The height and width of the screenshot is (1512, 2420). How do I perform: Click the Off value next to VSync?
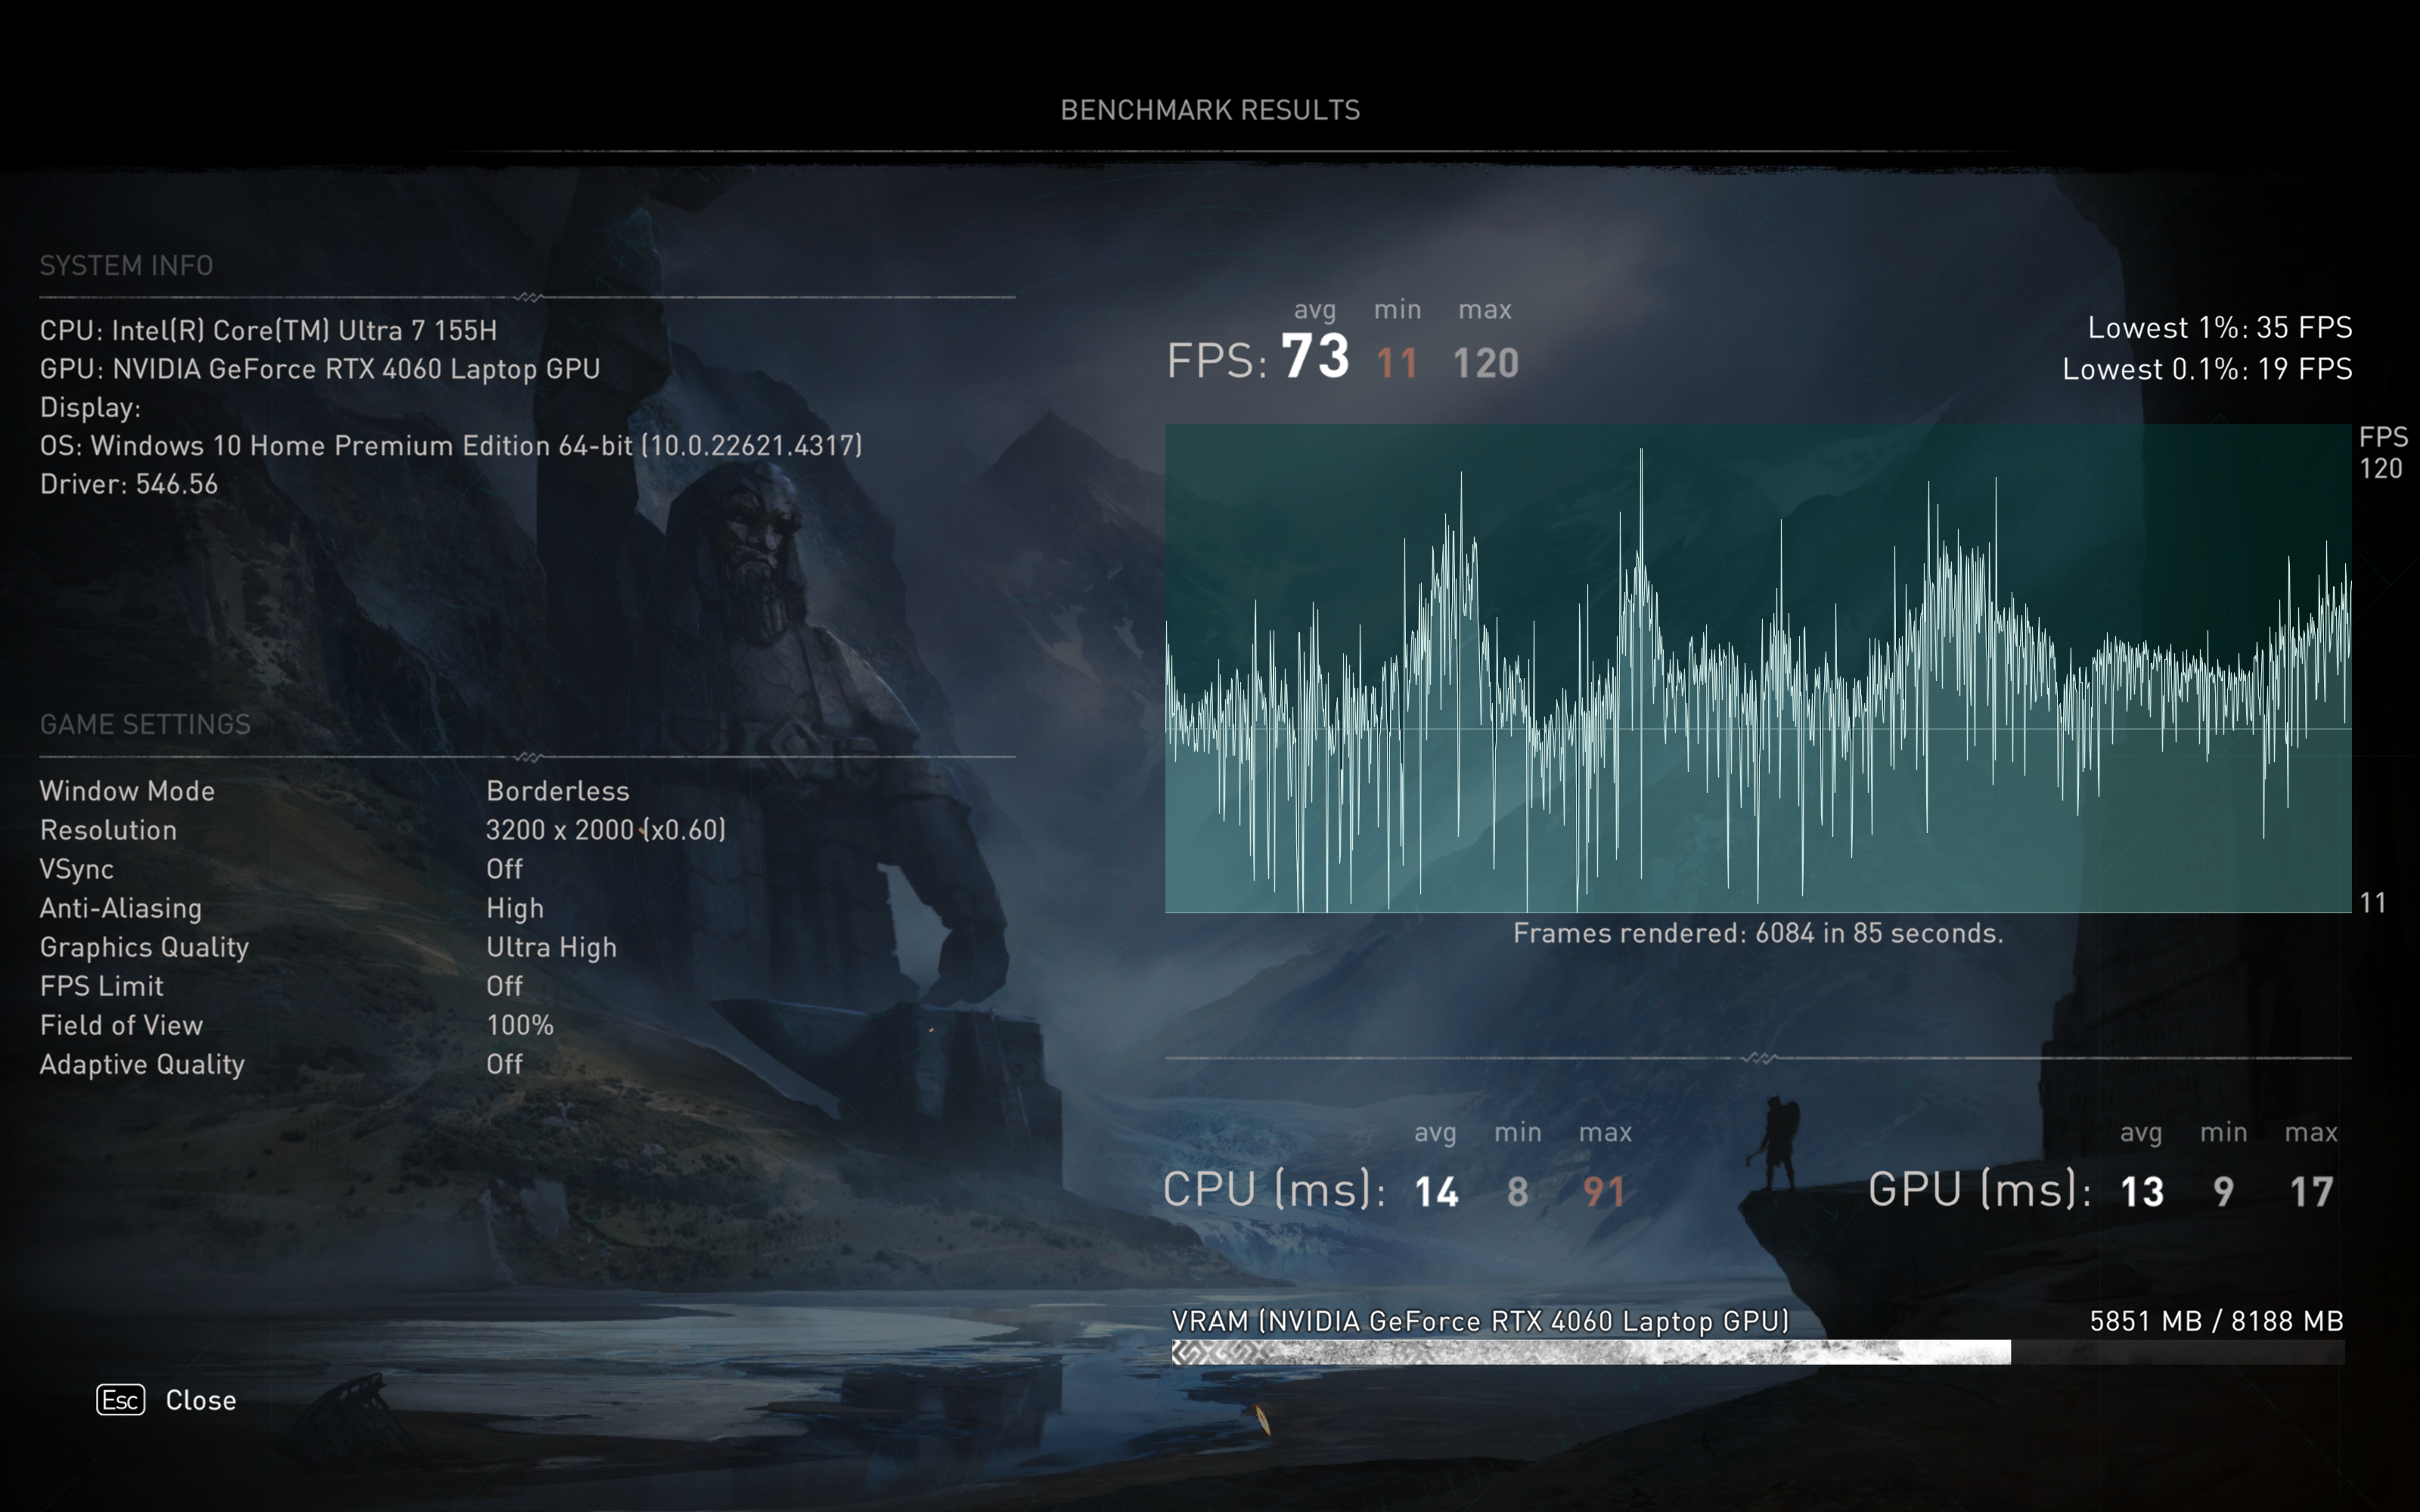(504, 869)
